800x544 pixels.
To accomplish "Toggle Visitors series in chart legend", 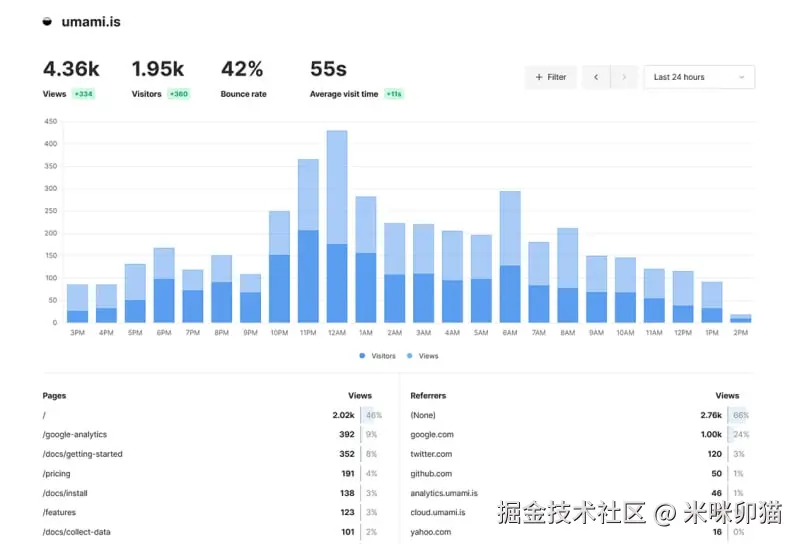I will click(x=378, y=356).
